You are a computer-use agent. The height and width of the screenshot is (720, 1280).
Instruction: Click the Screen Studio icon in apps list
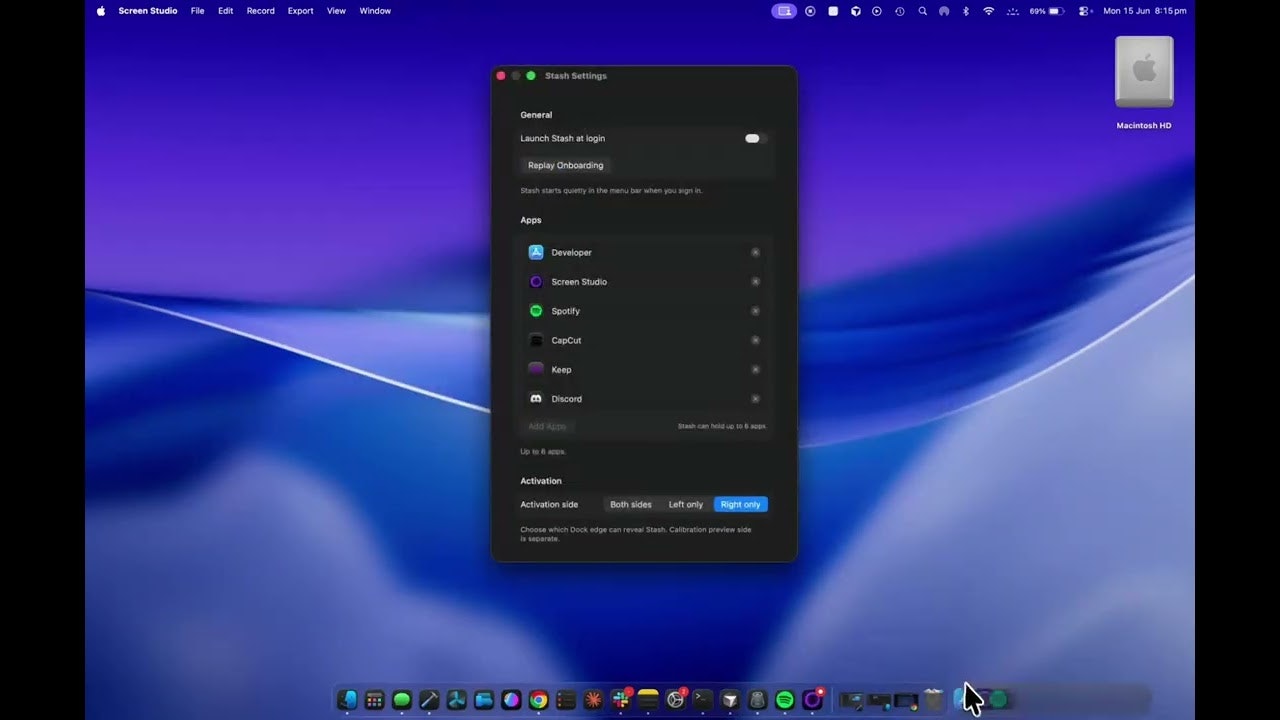(536, 282)
